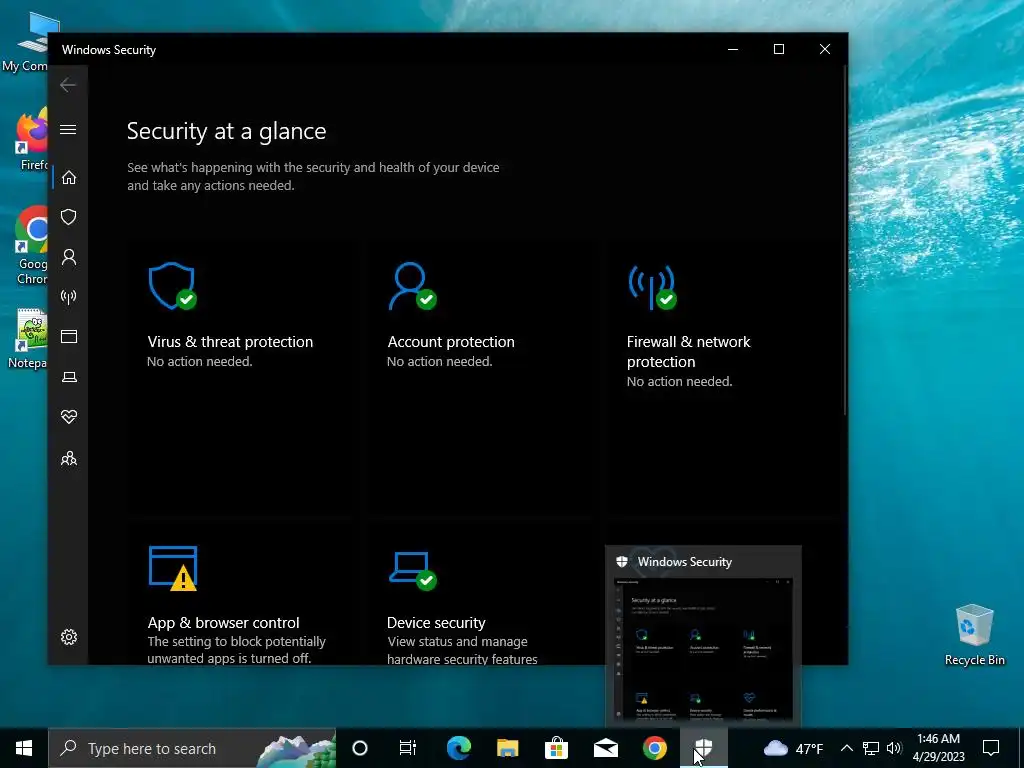Image resolution: width=1024 pixels, height=768 pixels.
Task: Open Firewall & network protection heading
Action: (688, 351)
